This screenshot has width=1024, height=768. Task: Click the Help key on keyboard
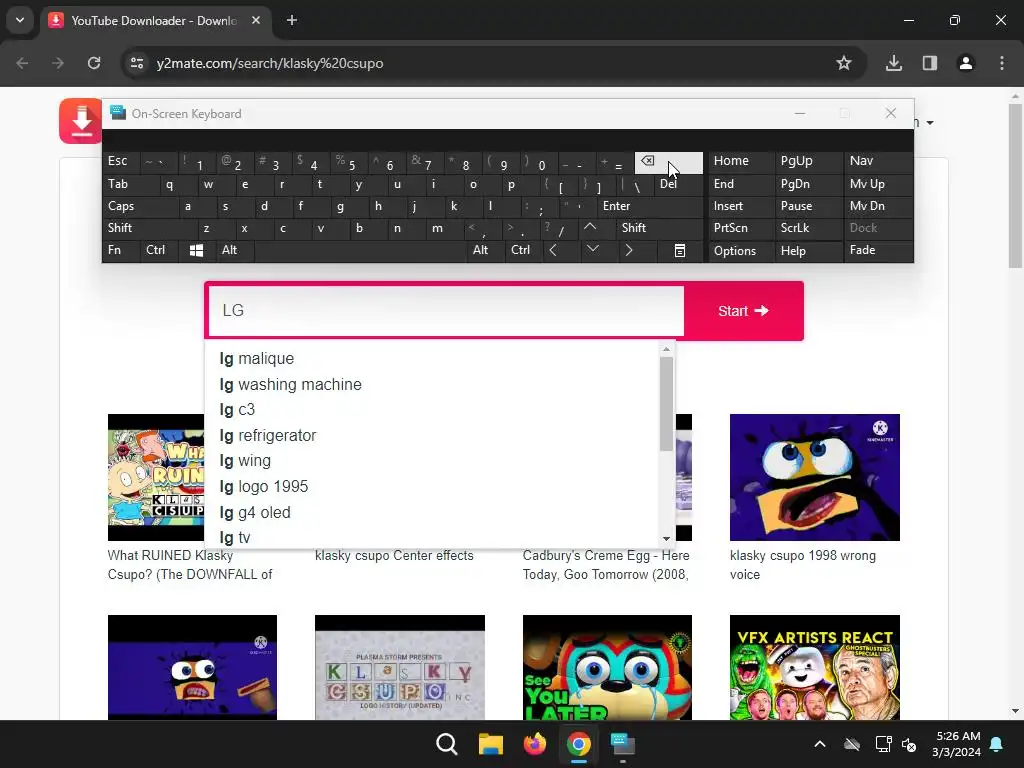pyautogui.click(x=808, y=251)
